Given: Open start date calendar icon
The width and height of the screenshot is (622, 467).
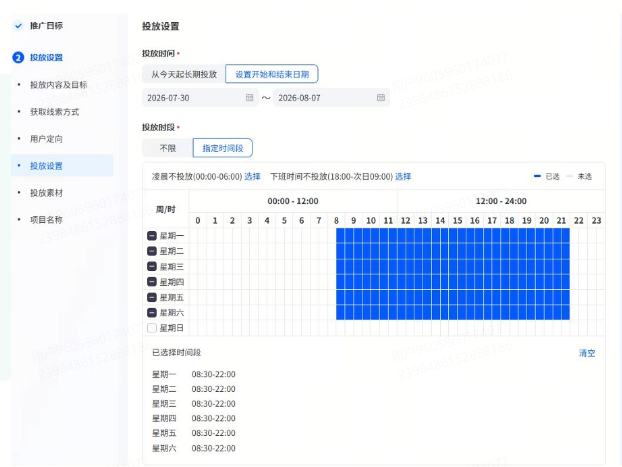Looking at the screenshot, I should click(250, 97).
